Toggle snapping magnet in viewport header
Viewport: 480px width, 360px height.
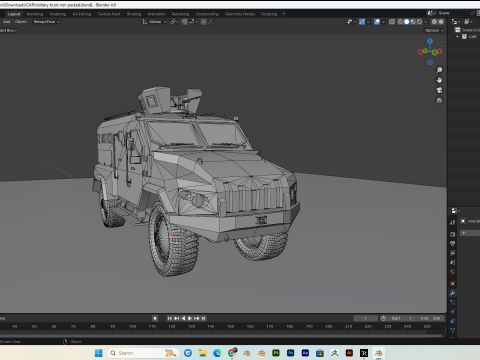184,22
